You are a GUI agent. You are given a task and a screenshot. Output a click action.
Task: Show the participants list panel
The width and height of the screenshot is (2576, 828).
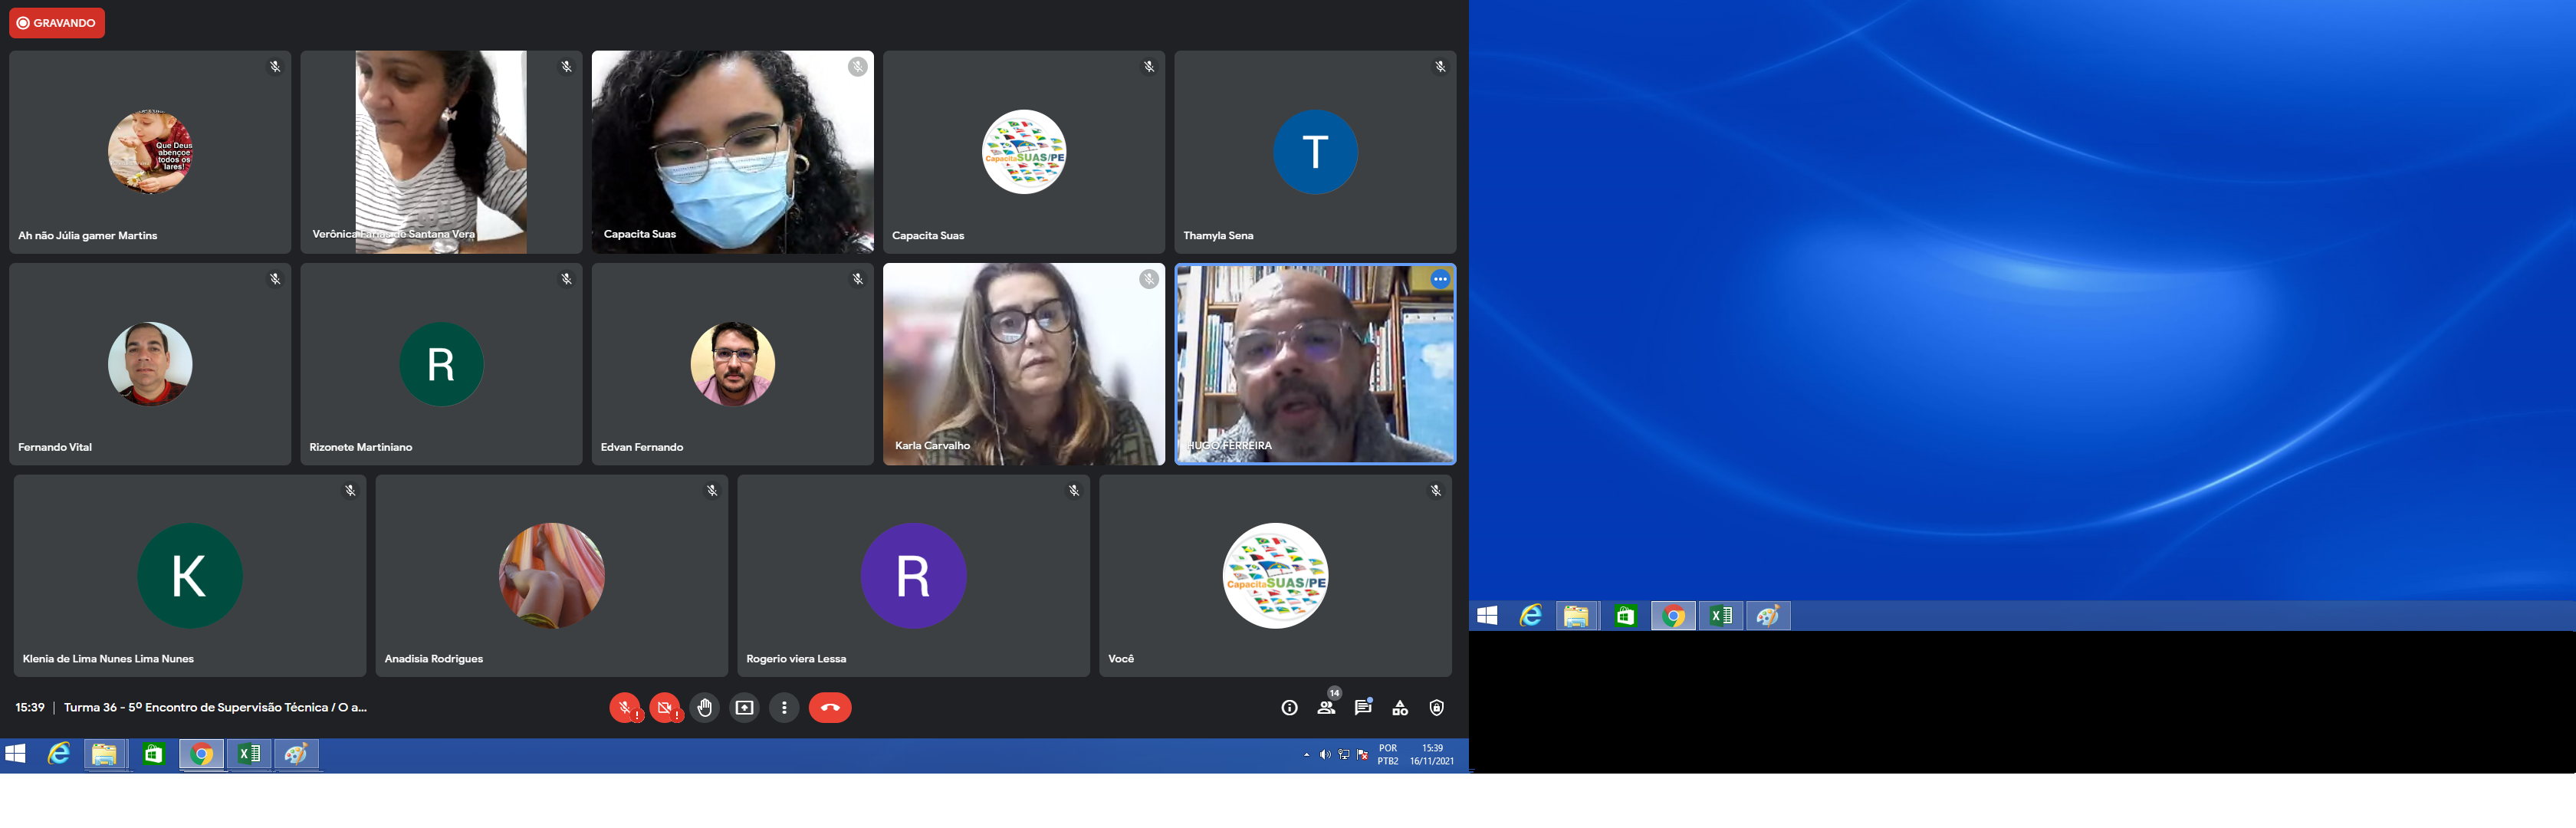[1326, 708]
